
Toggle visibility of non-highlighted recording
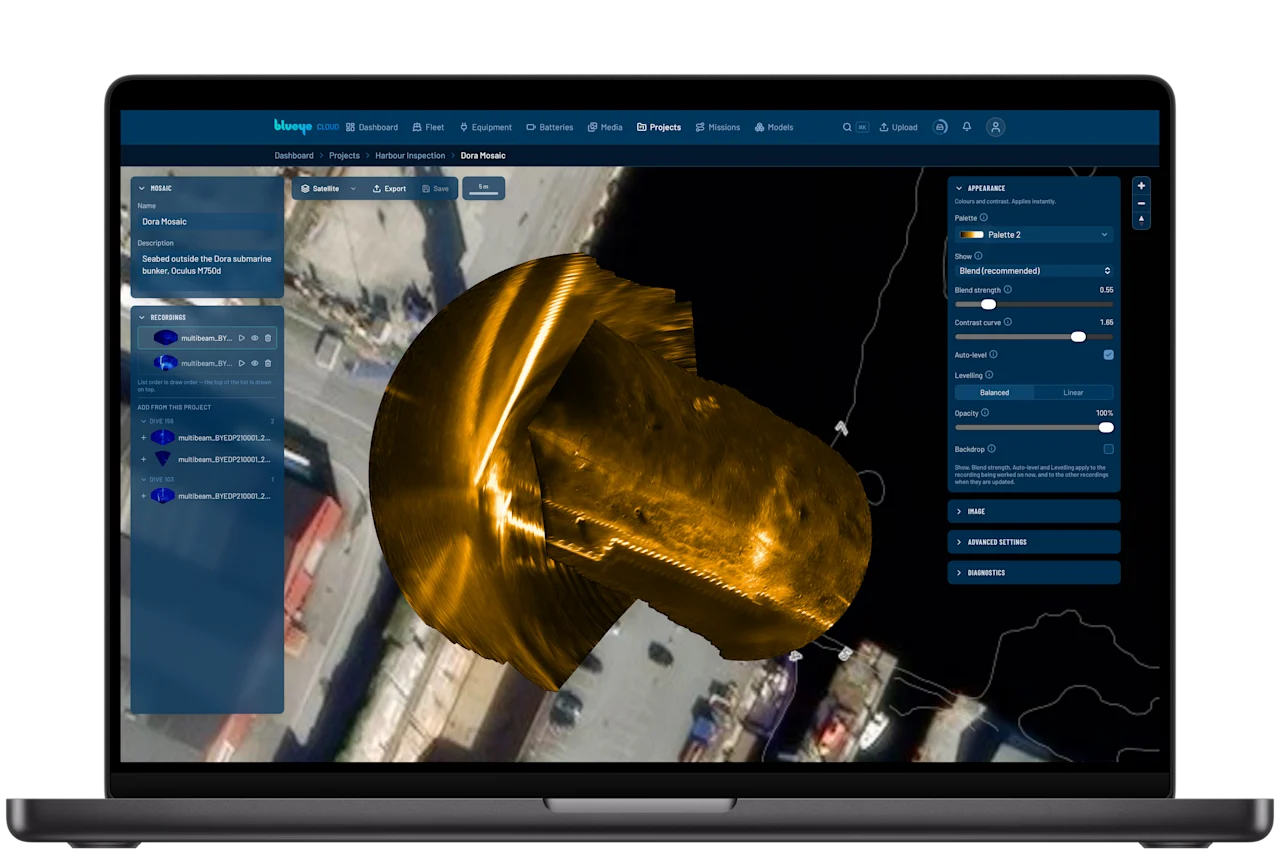click(x=255, y=363)
